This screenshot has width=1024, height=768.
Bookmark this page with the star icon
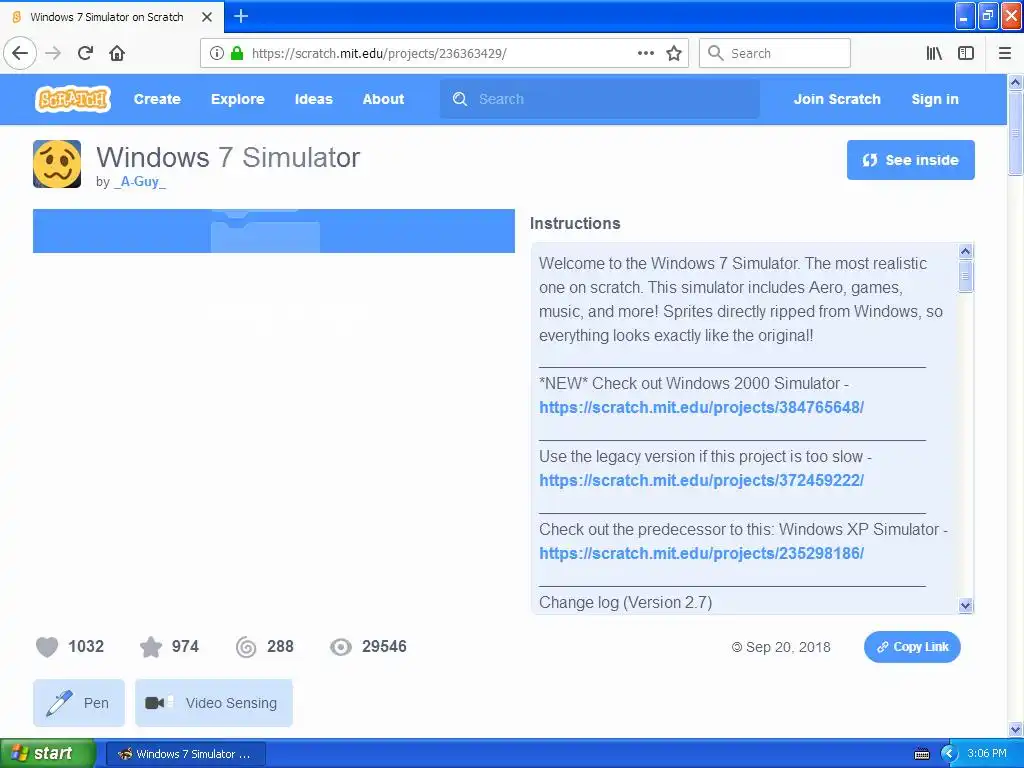674,53
